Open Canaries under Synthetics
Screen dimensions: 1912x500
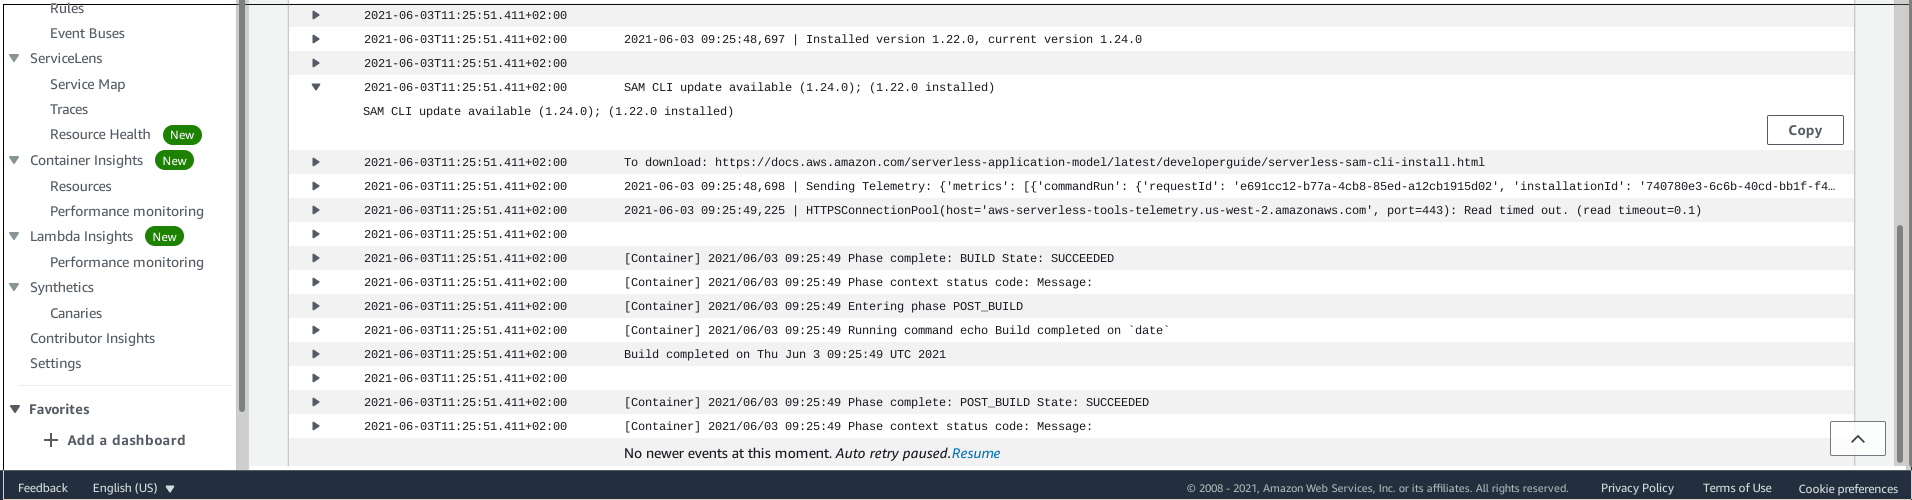coord(76,313)
